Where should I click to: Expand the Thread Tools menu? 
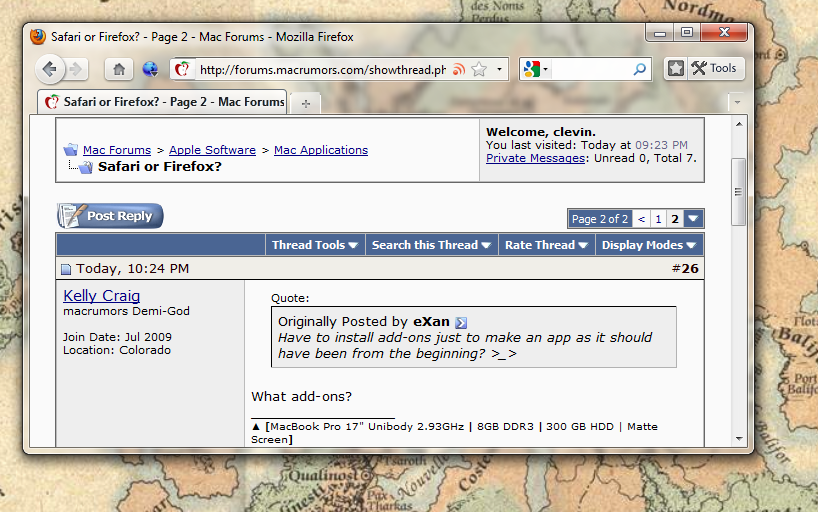(x=315, y=245)
